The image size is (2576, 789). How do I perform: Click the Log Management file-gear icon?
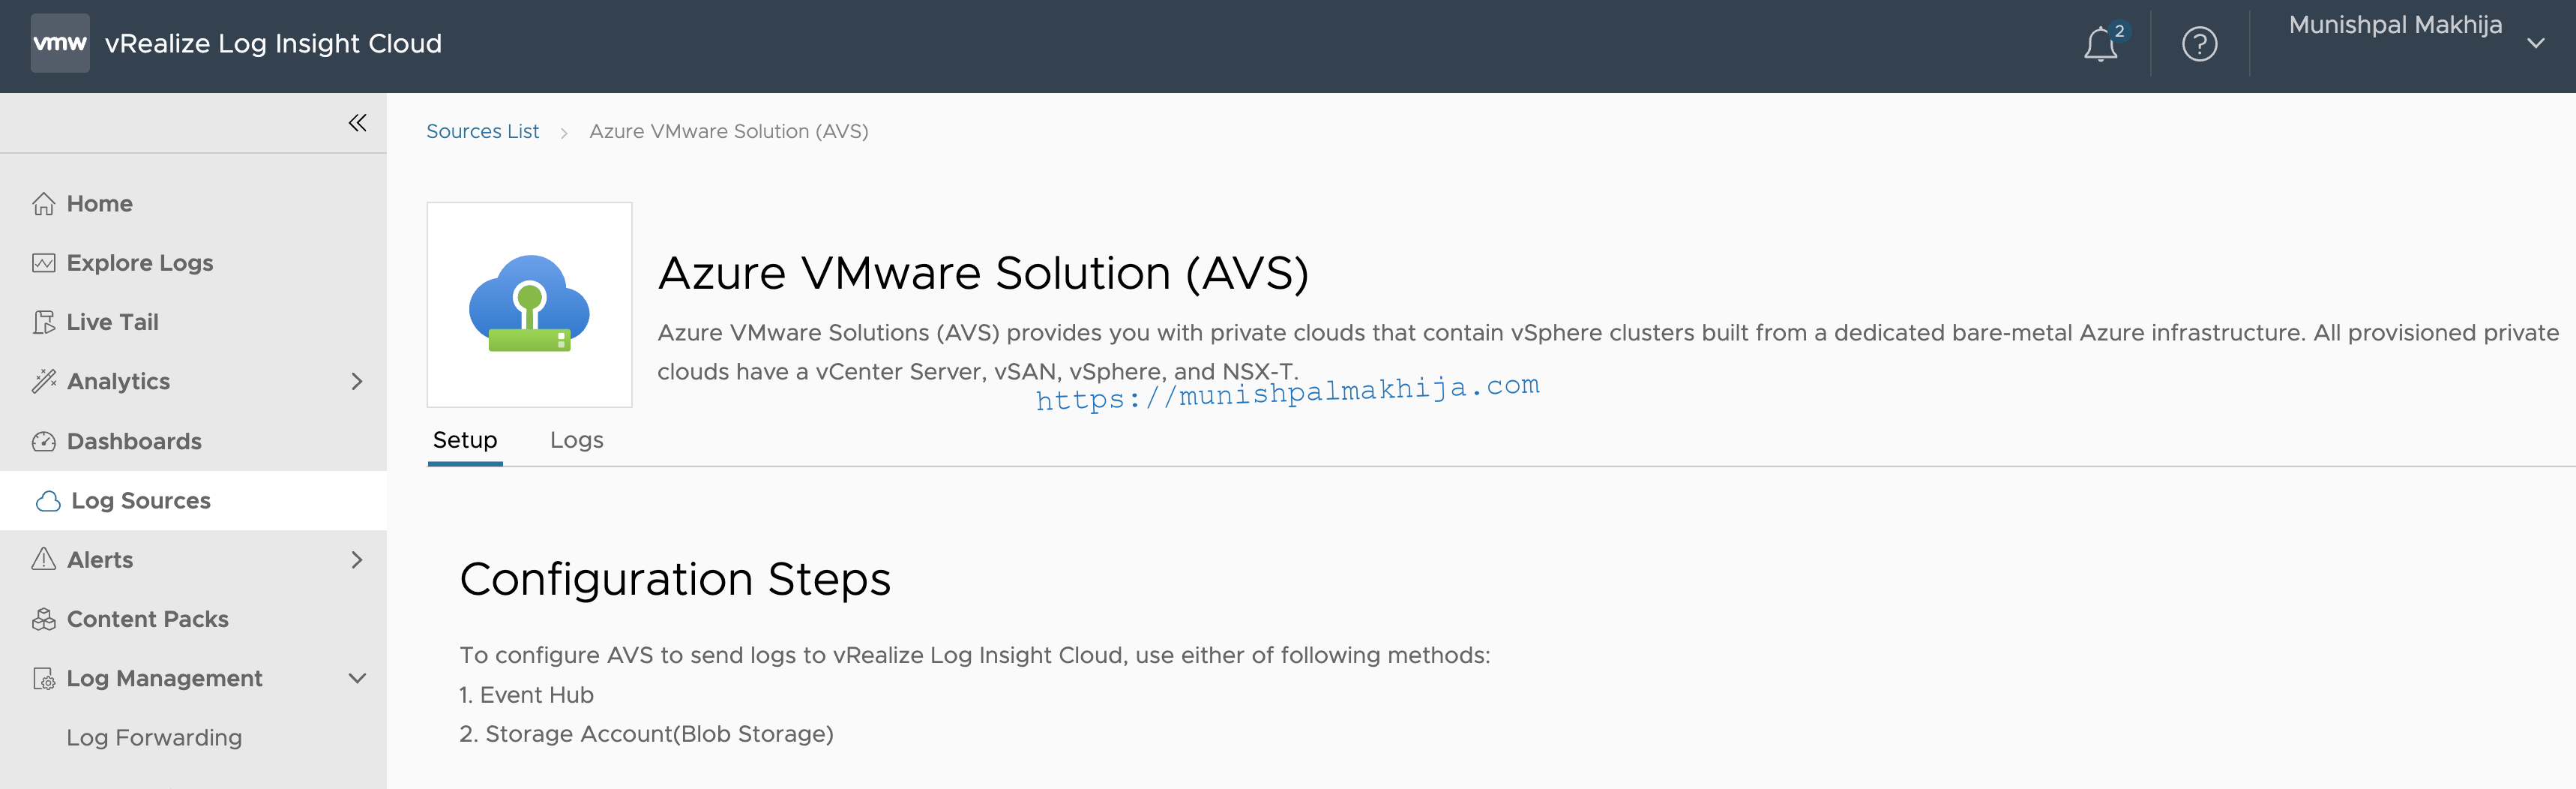pyautogui.click(x=43, y=678)
